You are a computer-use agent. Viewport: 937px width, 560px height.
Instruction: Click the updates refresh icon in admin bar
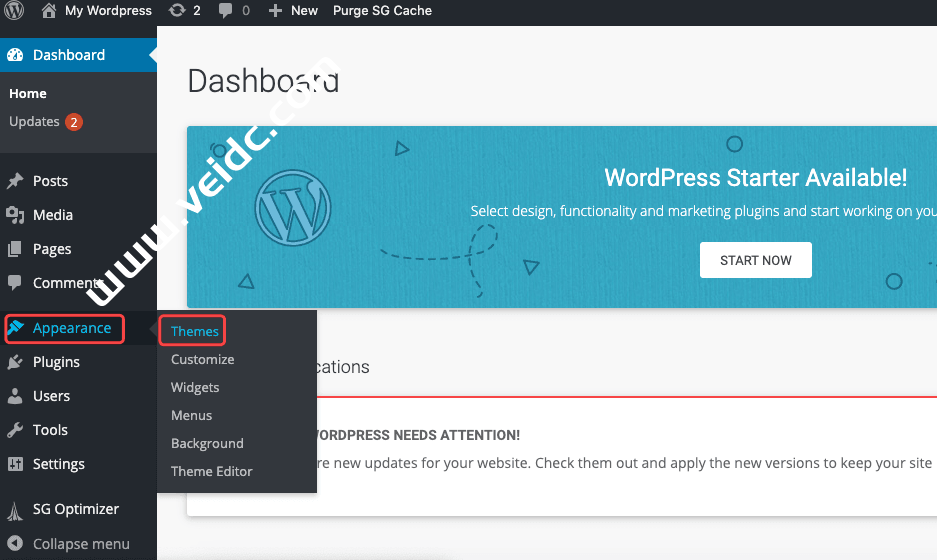click(177, 11)
